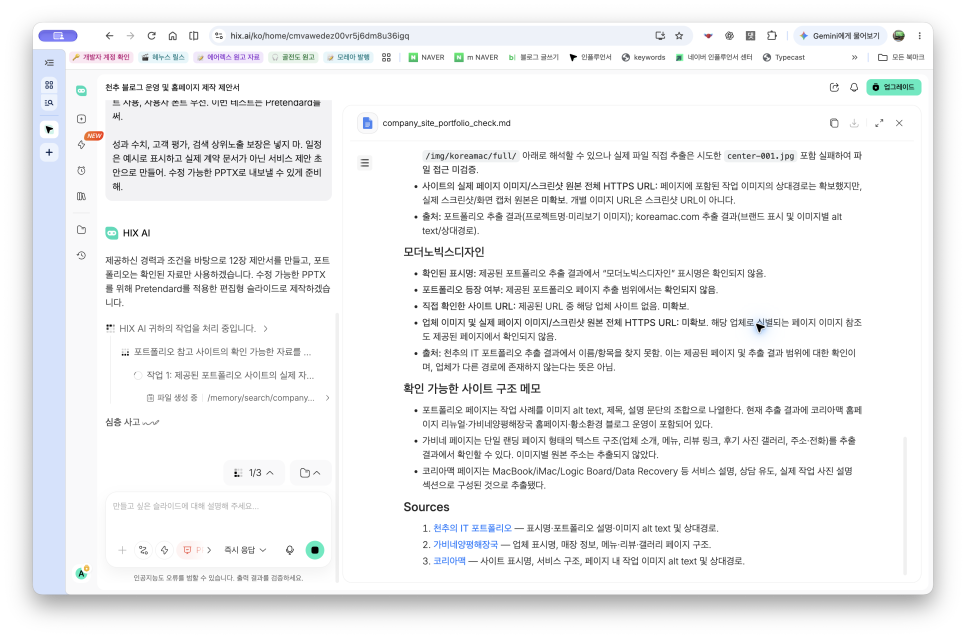The height and width of the screenshot is (638, 966).
Task: Open the keywords bookmark
Action: coord(643,57)
